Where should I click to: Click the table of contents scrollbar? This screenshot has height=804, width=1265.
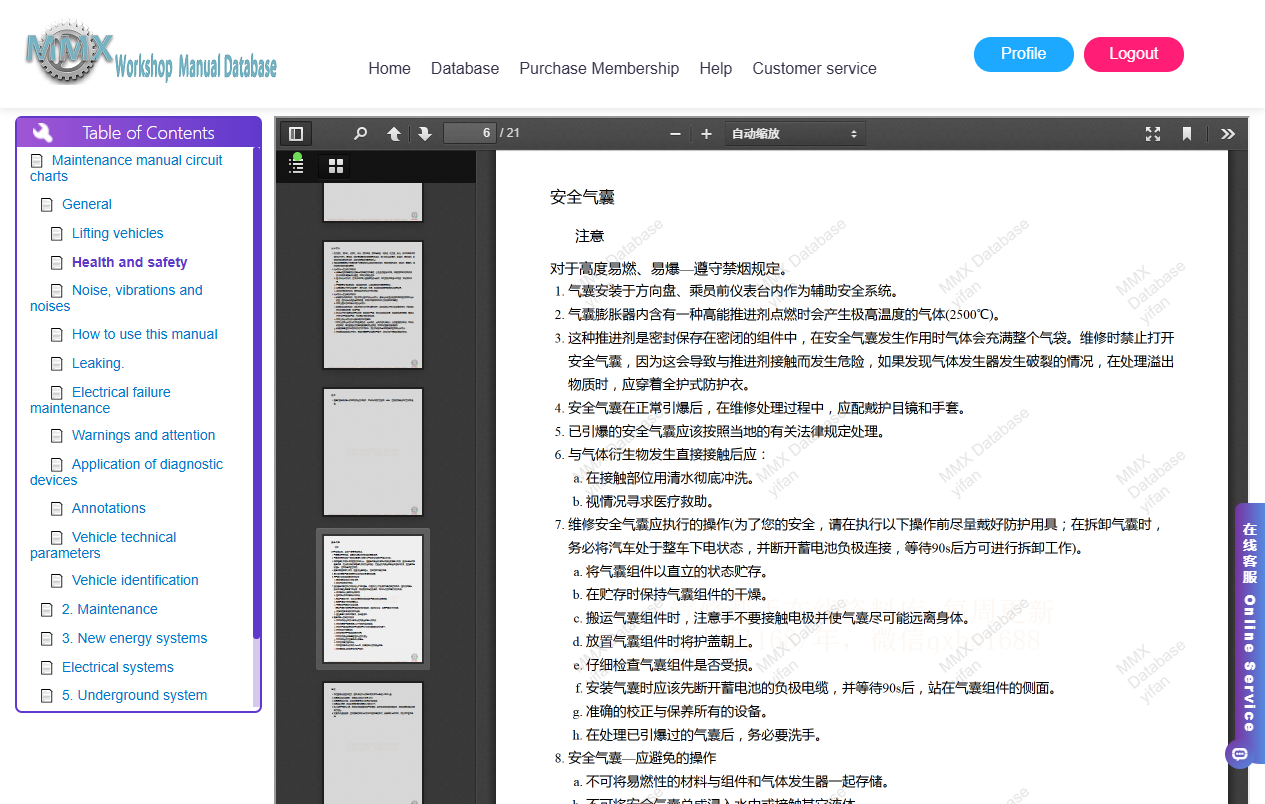pos(257,393)
